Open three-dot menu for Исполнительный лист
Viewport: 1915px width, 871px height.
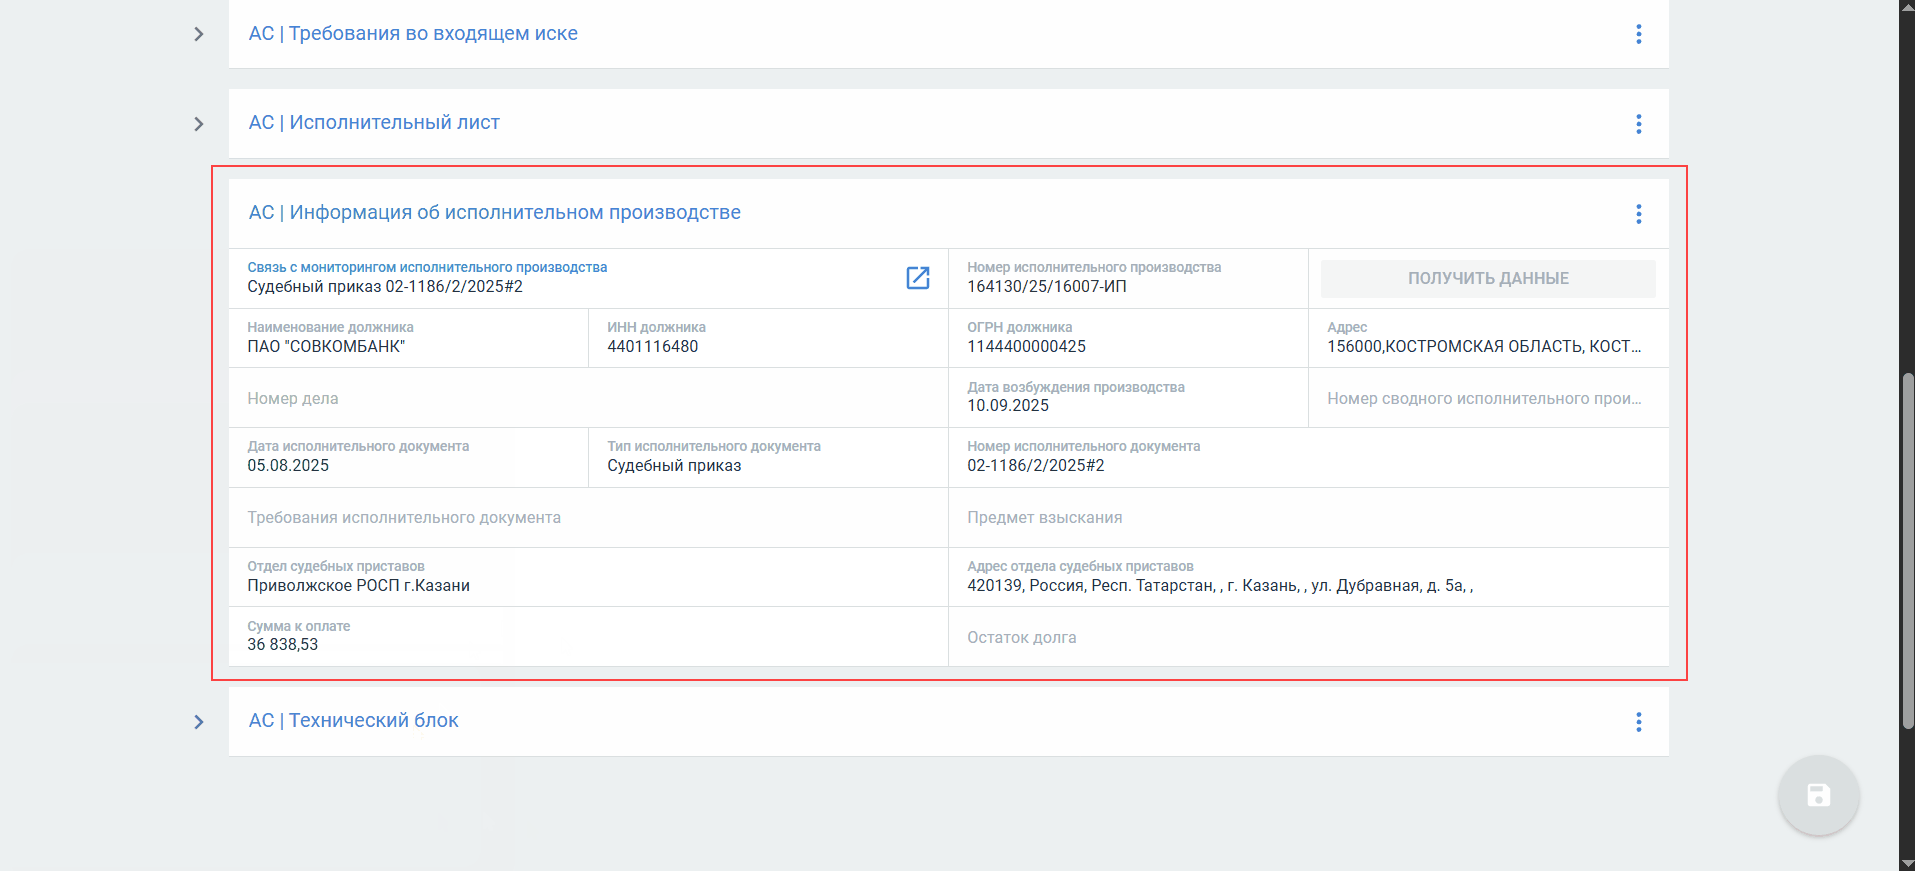tap(1638, 124)
